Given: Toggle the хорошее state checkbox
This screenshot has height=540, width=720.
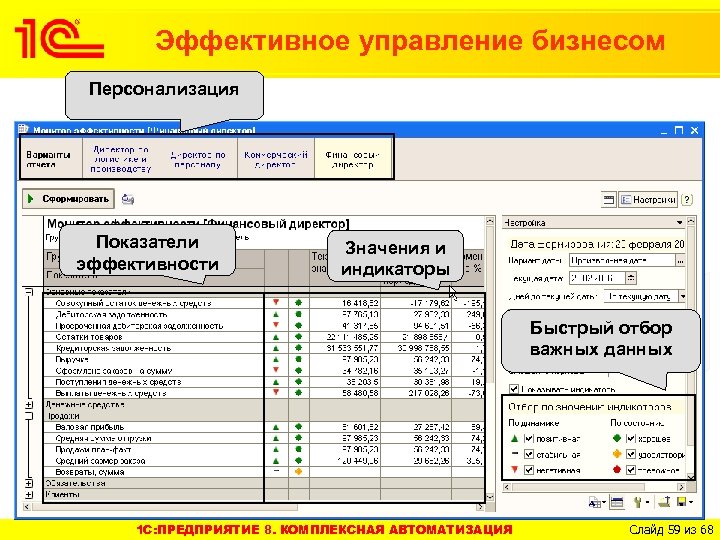Looking at the screenshot, I should click(x=631, y=439).
